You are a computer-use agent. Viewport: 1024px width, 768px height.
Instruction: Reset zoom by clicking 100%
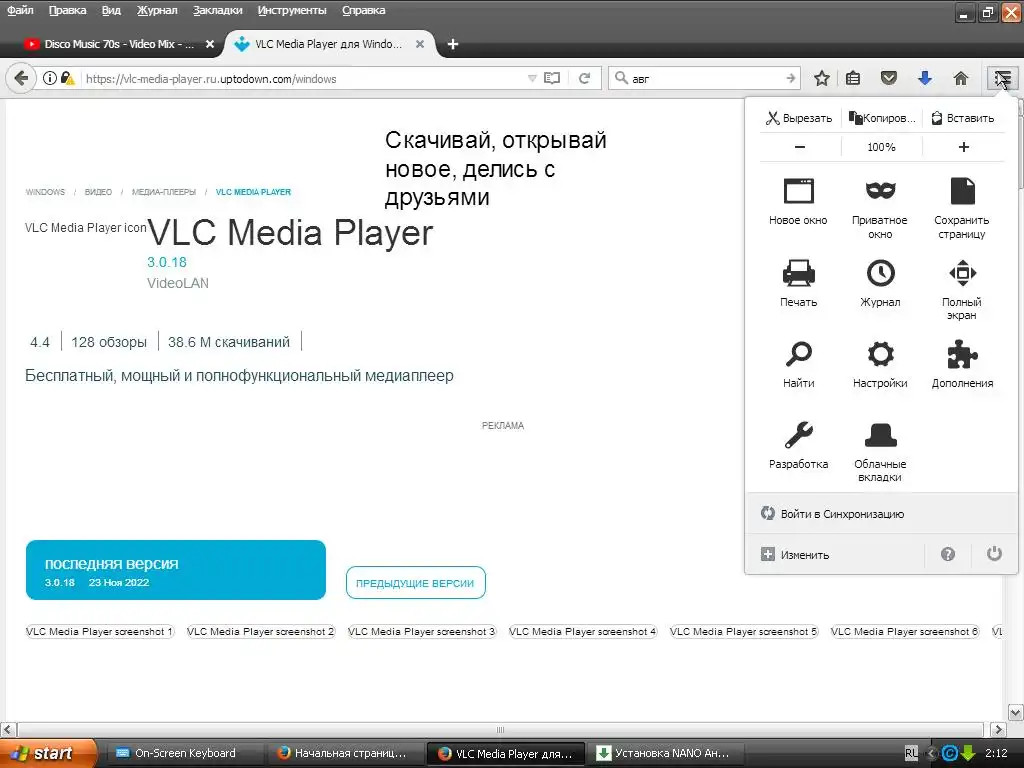click(x=882, y=147)
